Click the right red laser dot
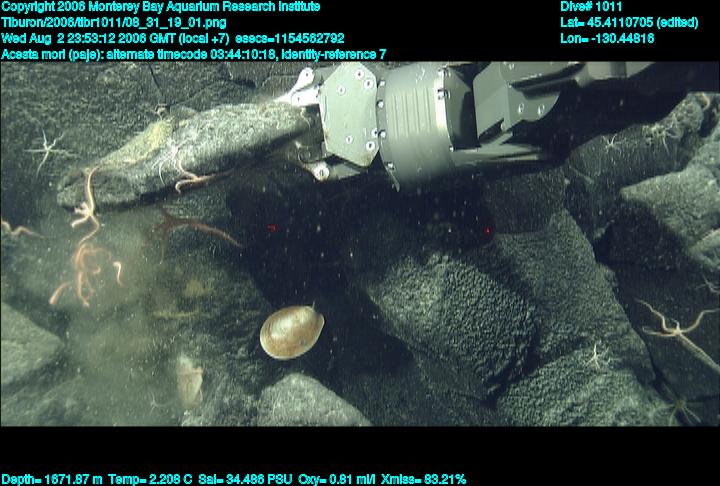Image resolution: width=720 pixels, height=486 pixels. click(488, 230)
